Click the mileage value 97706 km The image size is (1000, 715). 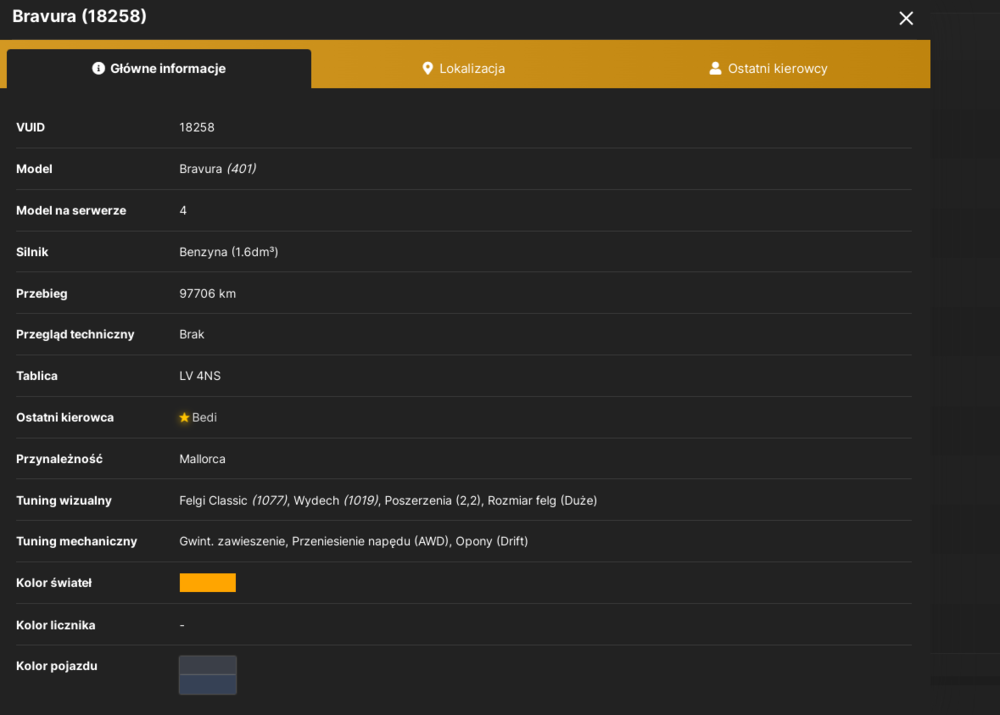point(207,293)
